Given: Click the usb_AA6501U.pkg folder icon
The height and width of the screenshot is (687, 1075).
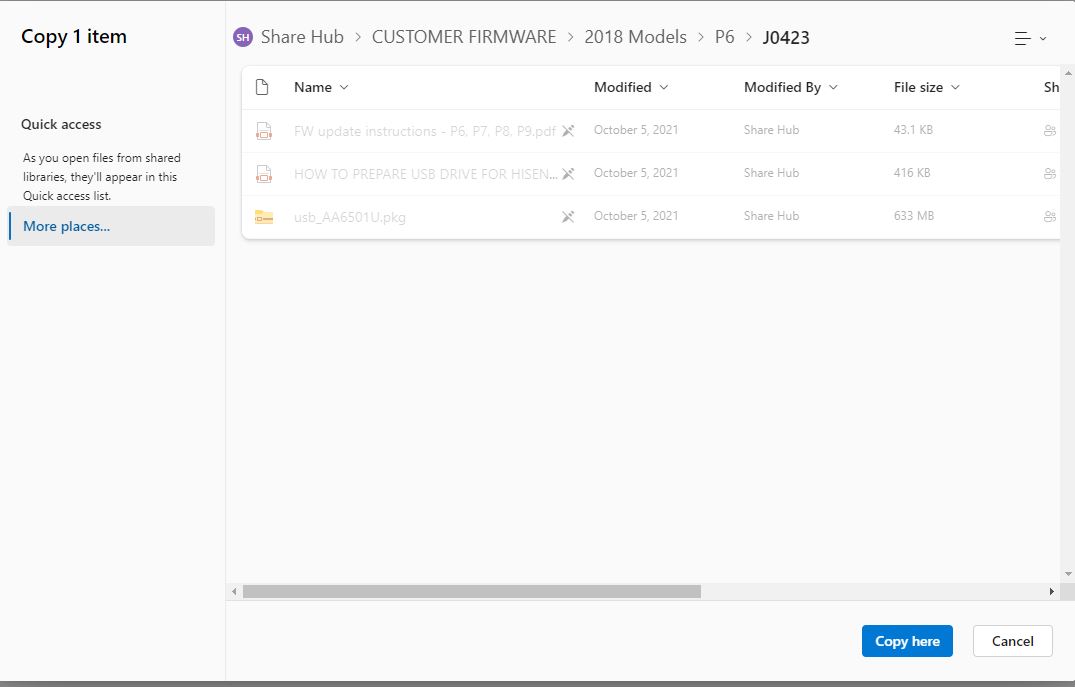Looking at the screenshot, I should coord(263,216).
